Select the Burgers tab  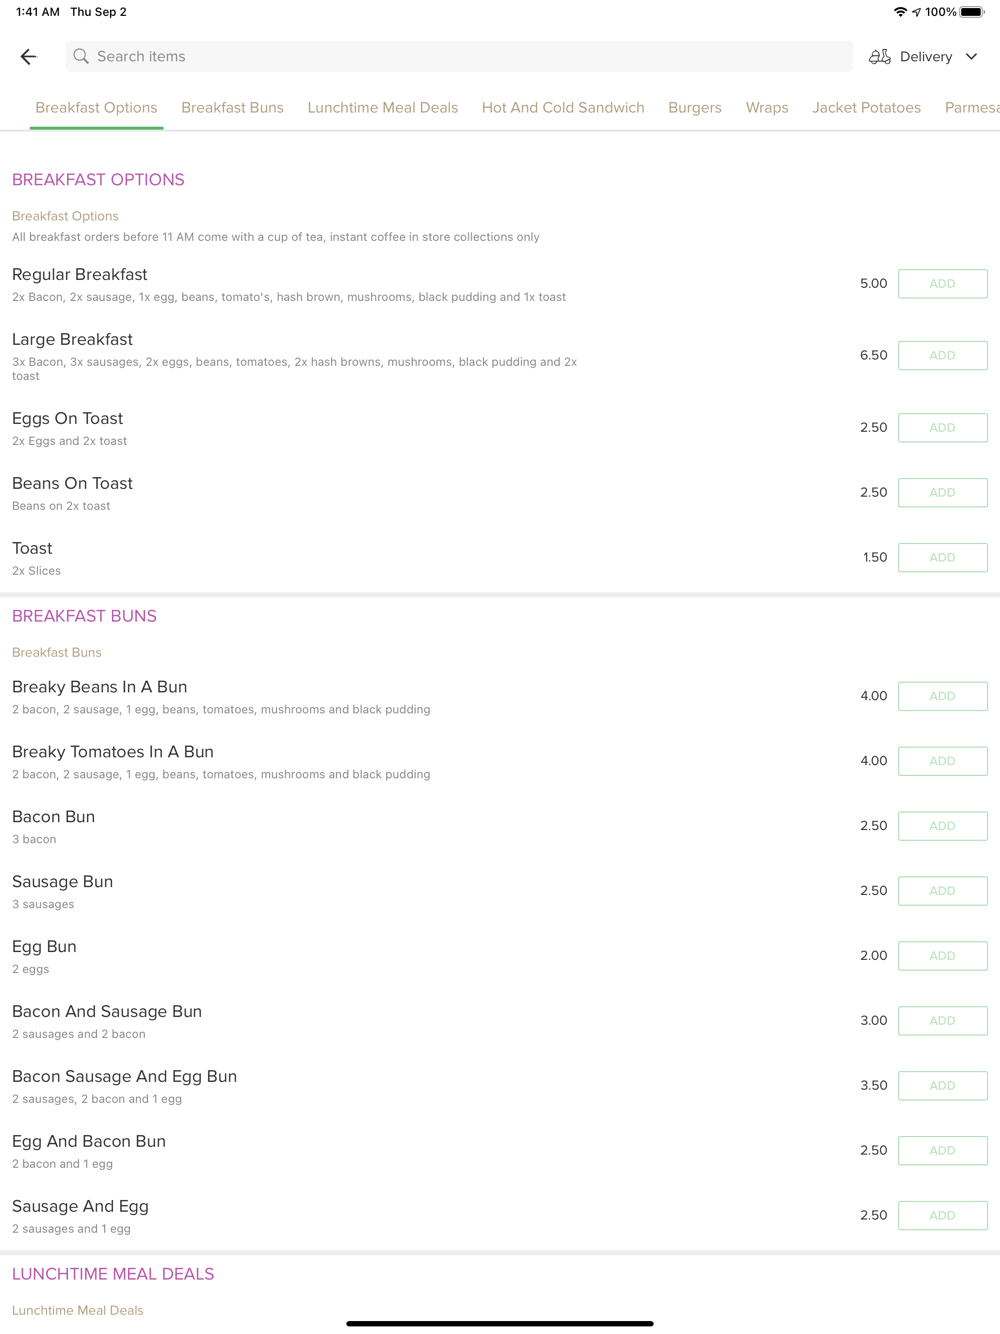[695, 108]
